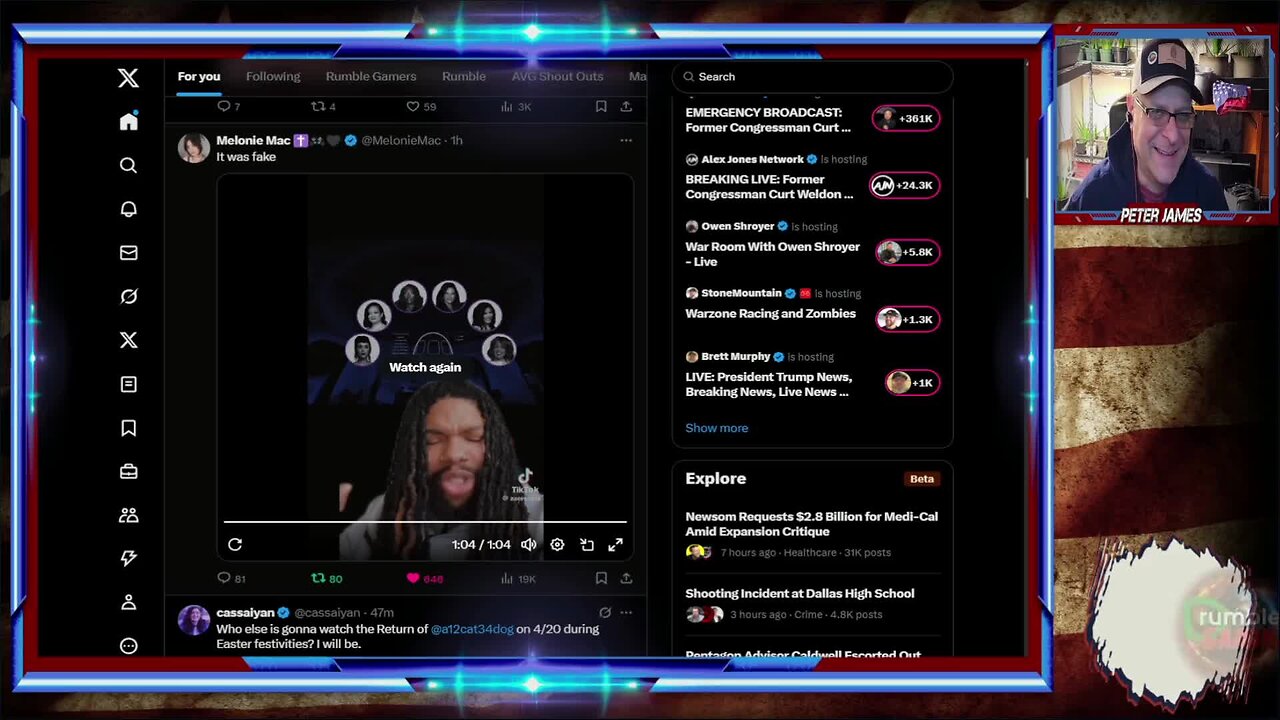Show more live broadcasts

pos(716,428)
